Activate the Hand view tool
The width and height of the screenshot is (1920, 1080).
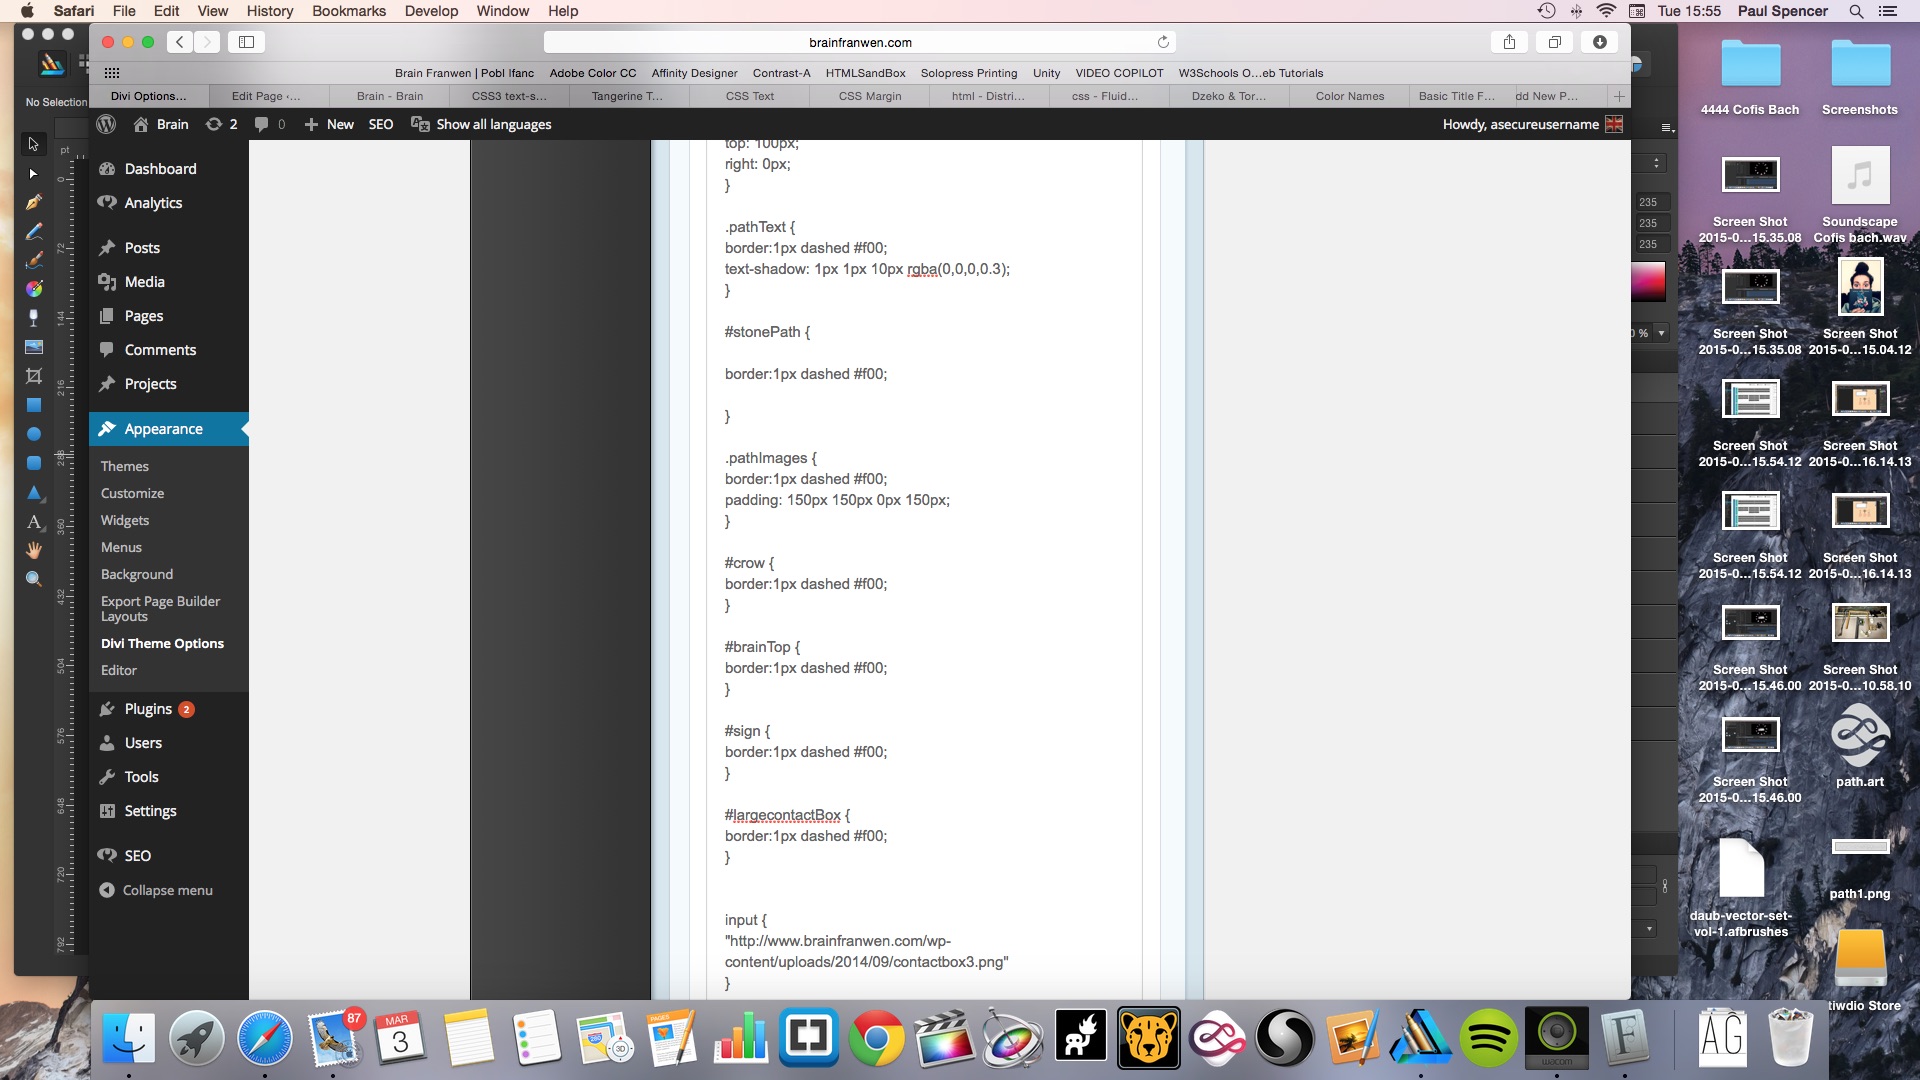(x=33, y=550)
